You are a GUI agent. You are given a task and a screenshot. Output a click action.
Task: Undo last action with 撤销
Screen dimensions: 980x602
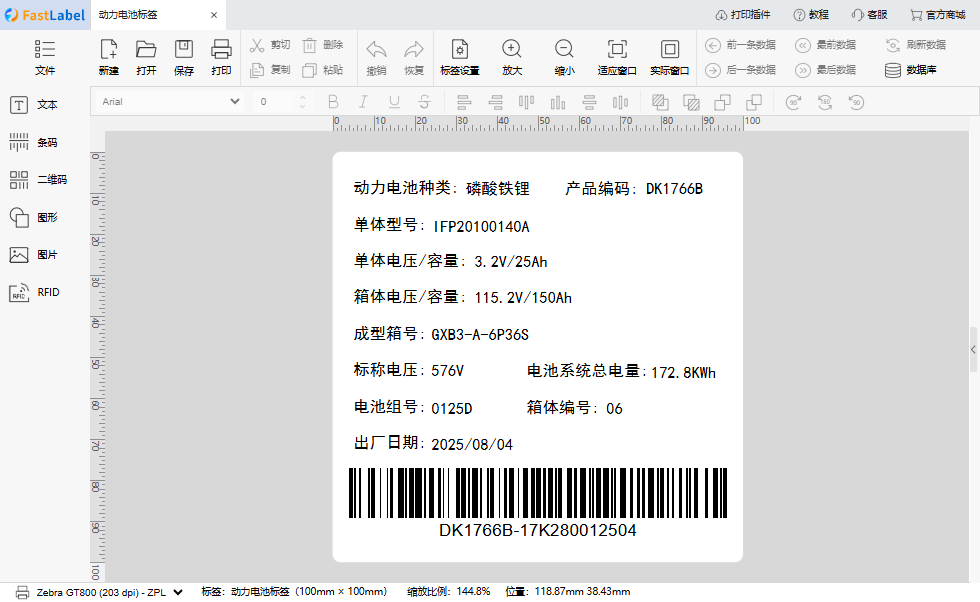[x=376, y=57]
